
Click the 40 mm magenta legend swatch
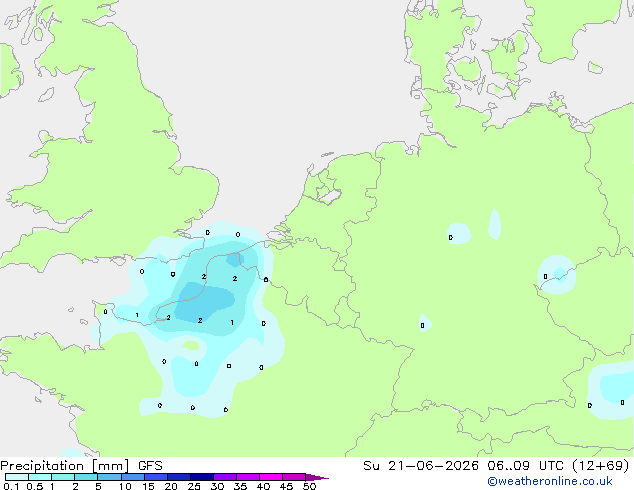point(271,477)
